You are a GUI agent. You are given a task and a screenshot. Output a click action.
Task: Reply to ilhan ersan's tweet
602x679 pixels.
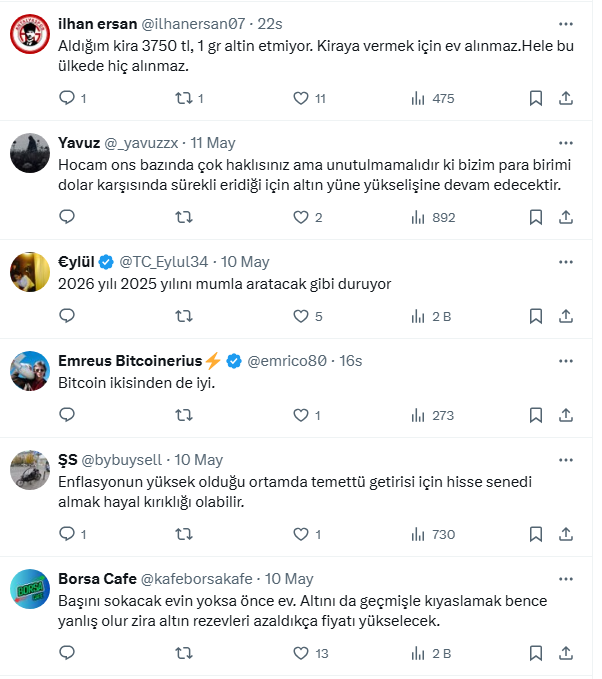click(x=68, y=98)
